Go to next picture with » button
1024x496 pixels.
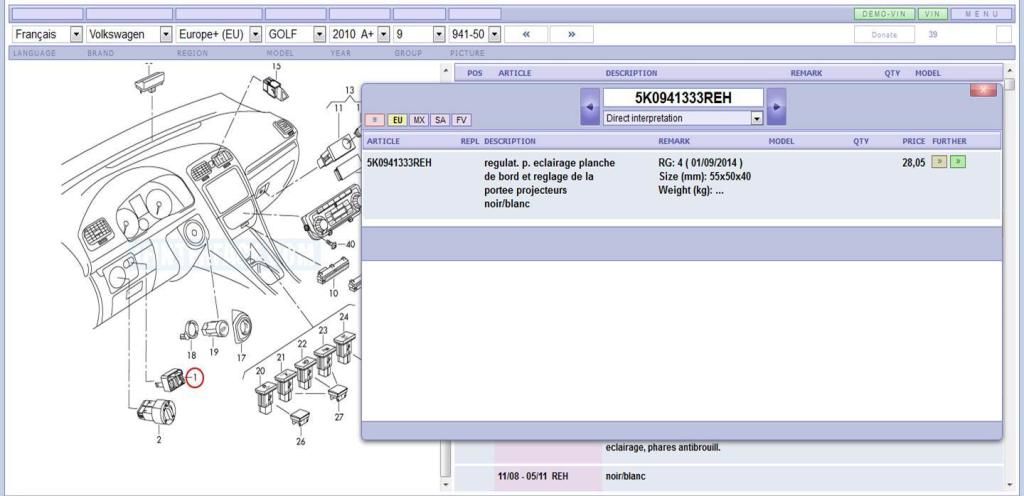(571, 34)
